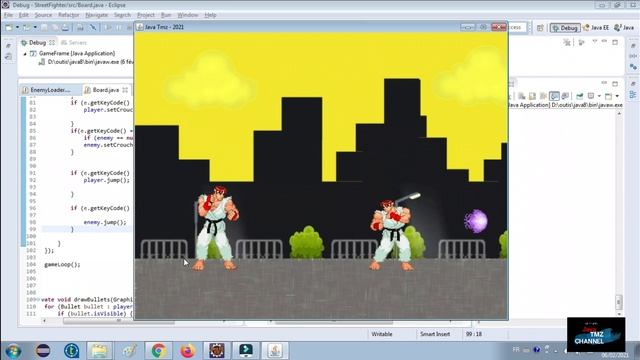Click the 99 : 18 cursor position
This screenshot has height=360, width=640.
click(473, 334)
